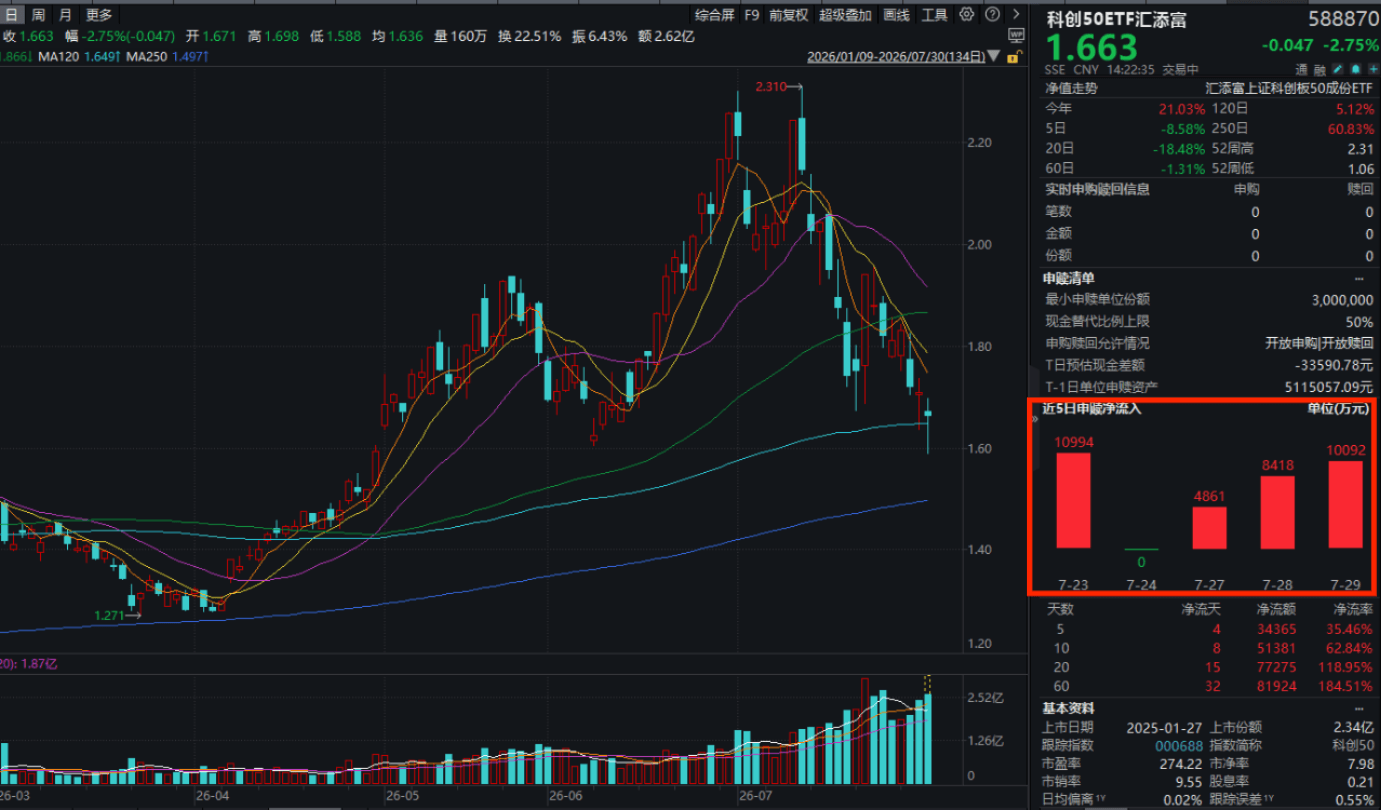Switch to the 月 monthly chart tab
Screen dimensions: 1381x810
tap(65, 14)
